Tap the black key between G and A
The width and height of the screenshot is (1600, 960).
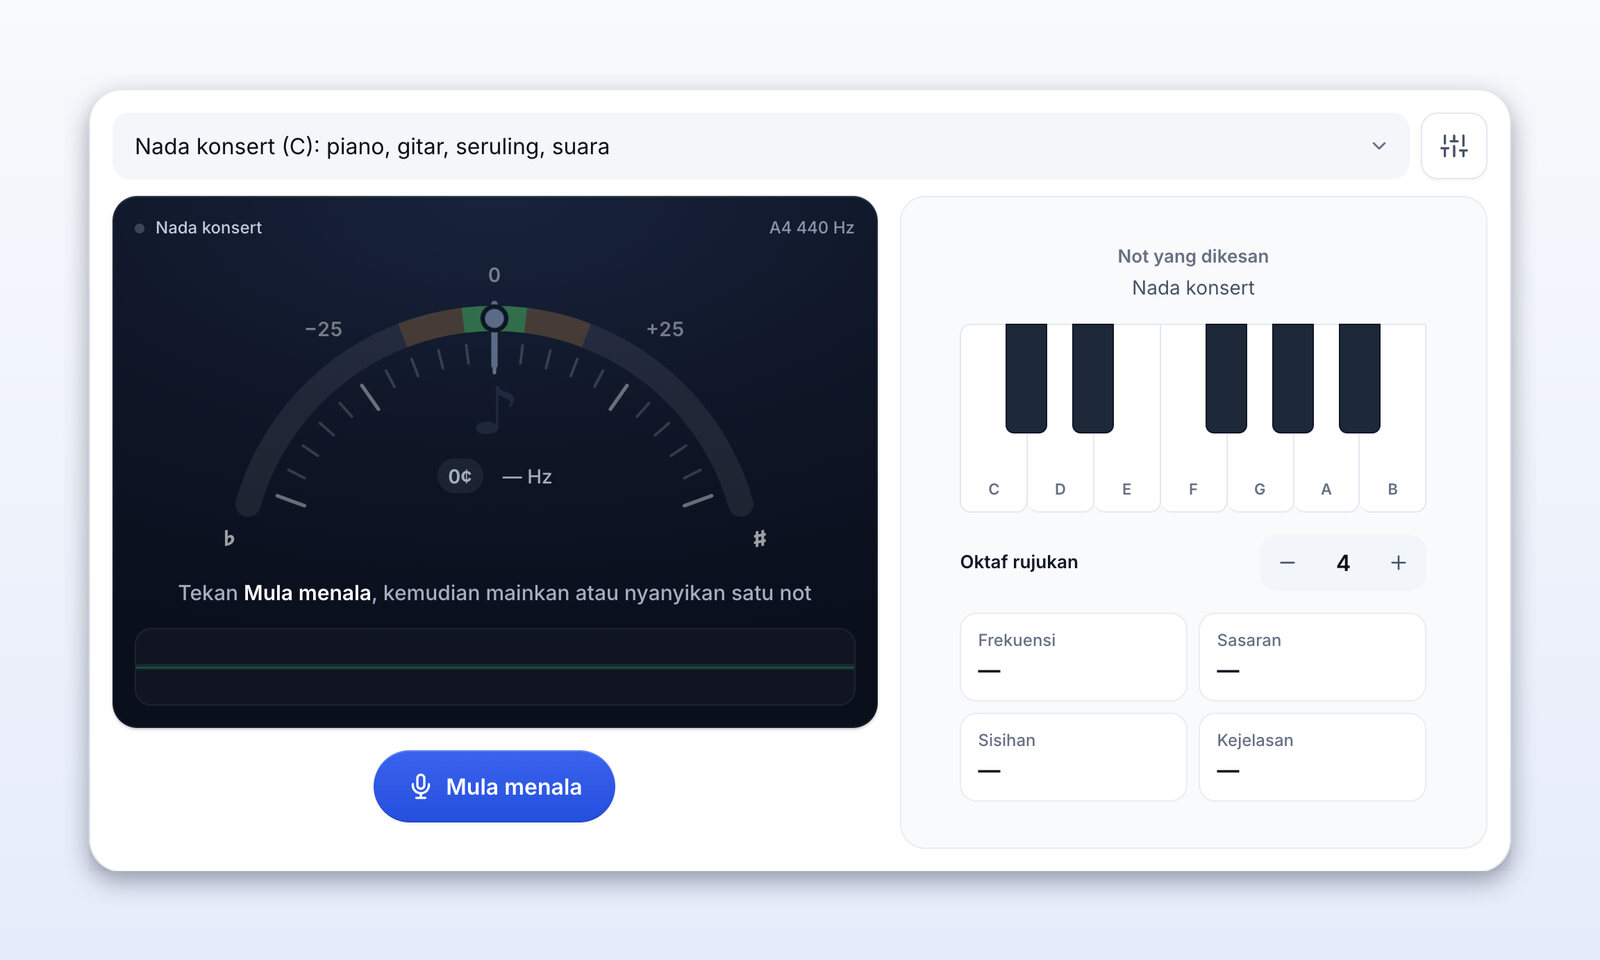[x=1293, y=378]
